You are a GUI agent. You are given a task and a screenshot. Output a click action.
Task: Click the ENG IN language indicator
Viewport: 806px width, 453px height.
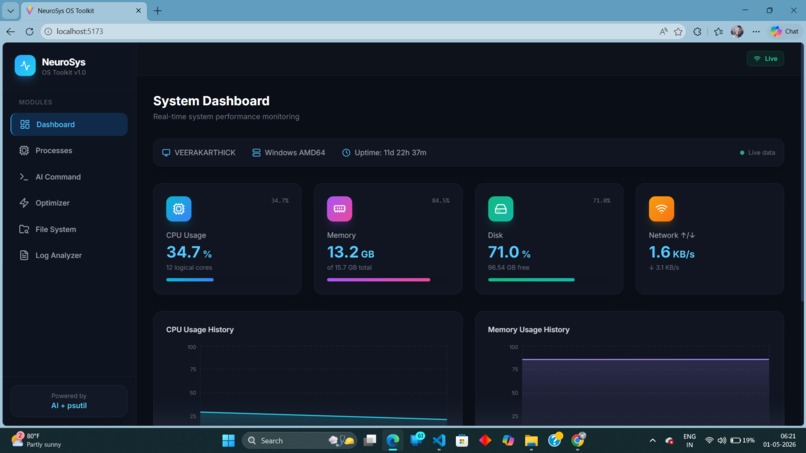689,441
